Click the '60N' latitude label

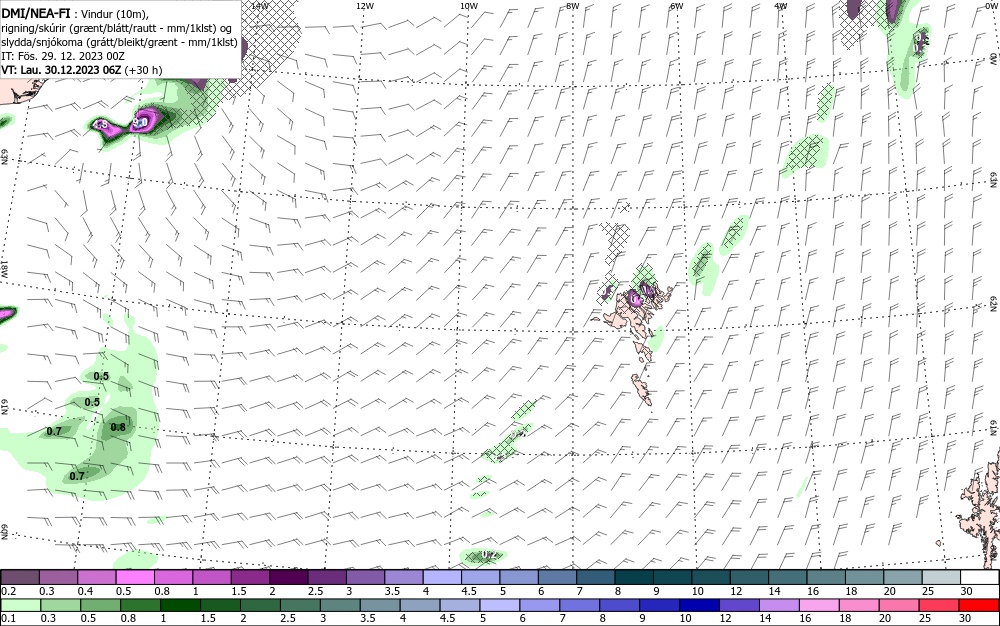(4, 532)
